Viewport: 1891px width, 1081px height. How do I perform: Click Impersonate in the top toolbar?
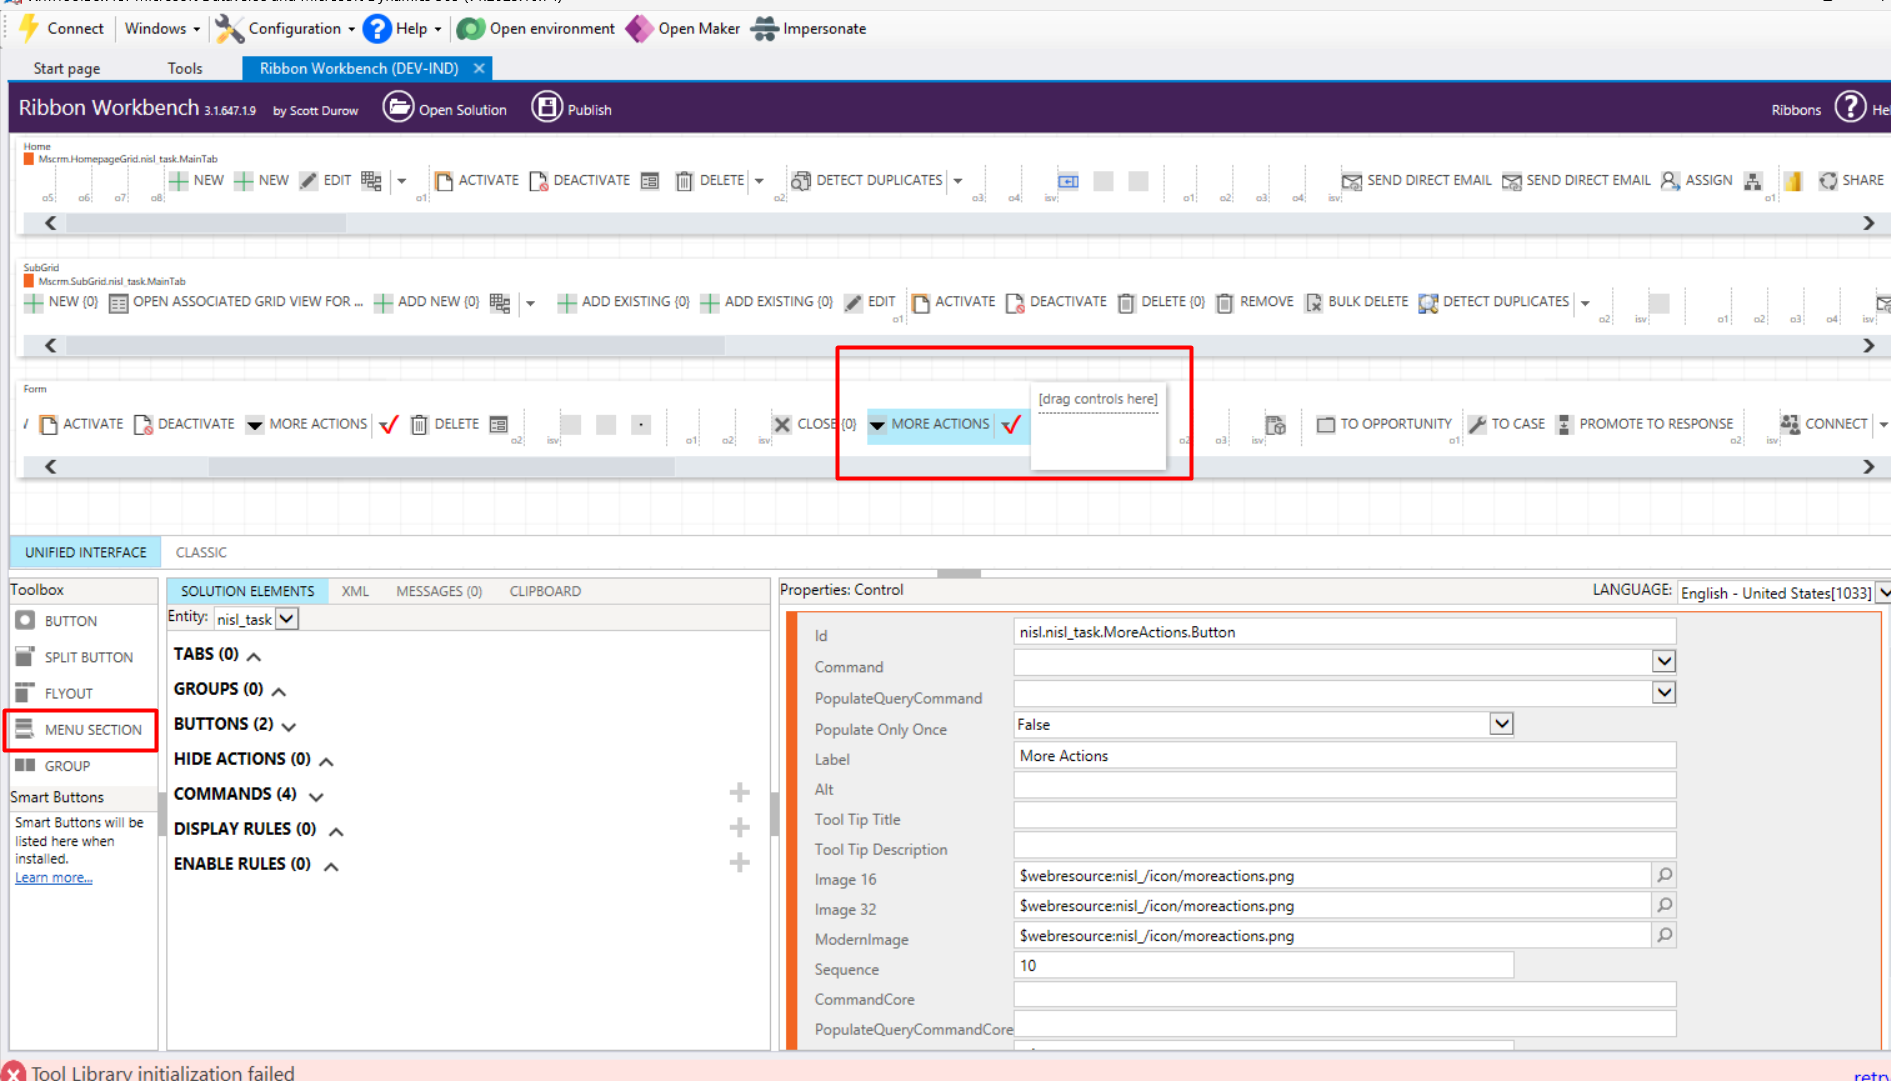point(809,28)
